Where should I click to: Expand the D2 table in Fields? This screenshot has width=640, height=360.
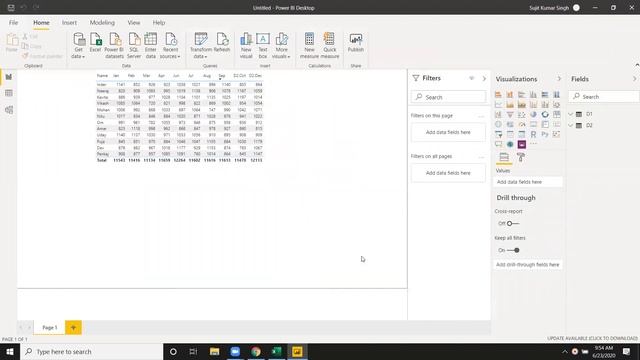click(x=571, y=125)
